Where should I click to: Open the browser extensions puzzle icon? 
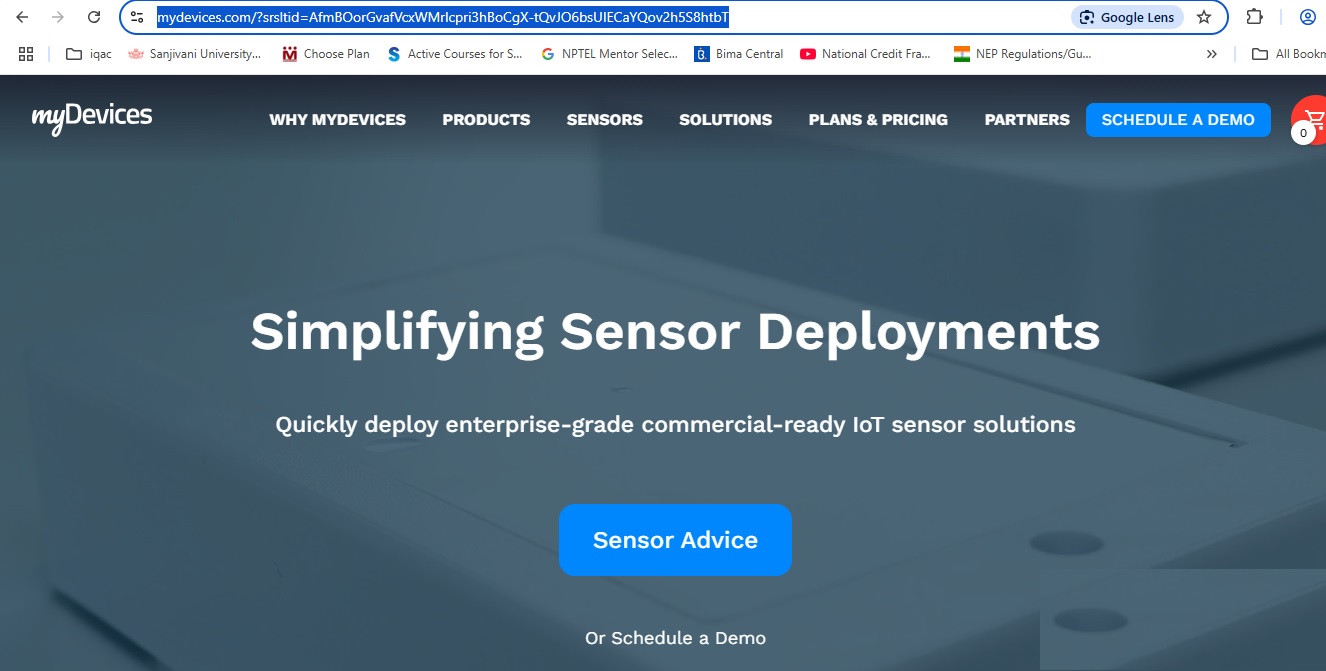(1255, 17)
